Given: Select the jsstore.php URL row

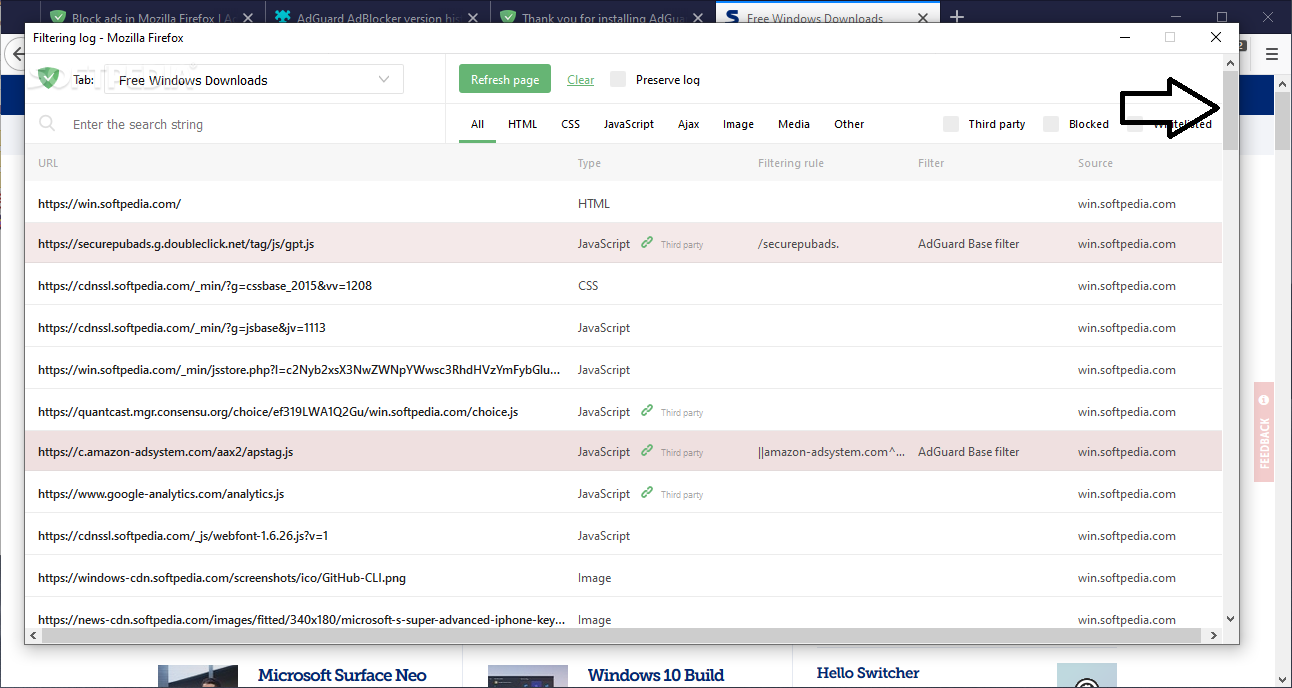Looking at the screenshot, I should pos(623,369).
